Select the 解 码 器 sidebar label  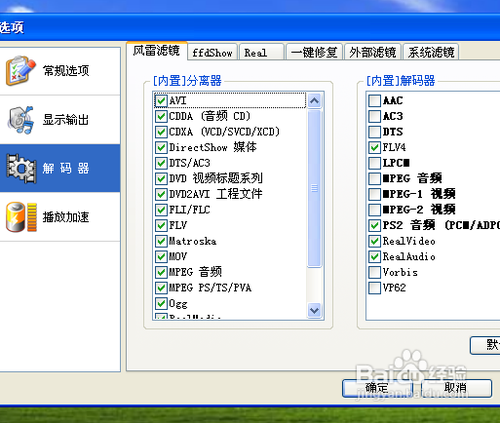coord(66,168)
